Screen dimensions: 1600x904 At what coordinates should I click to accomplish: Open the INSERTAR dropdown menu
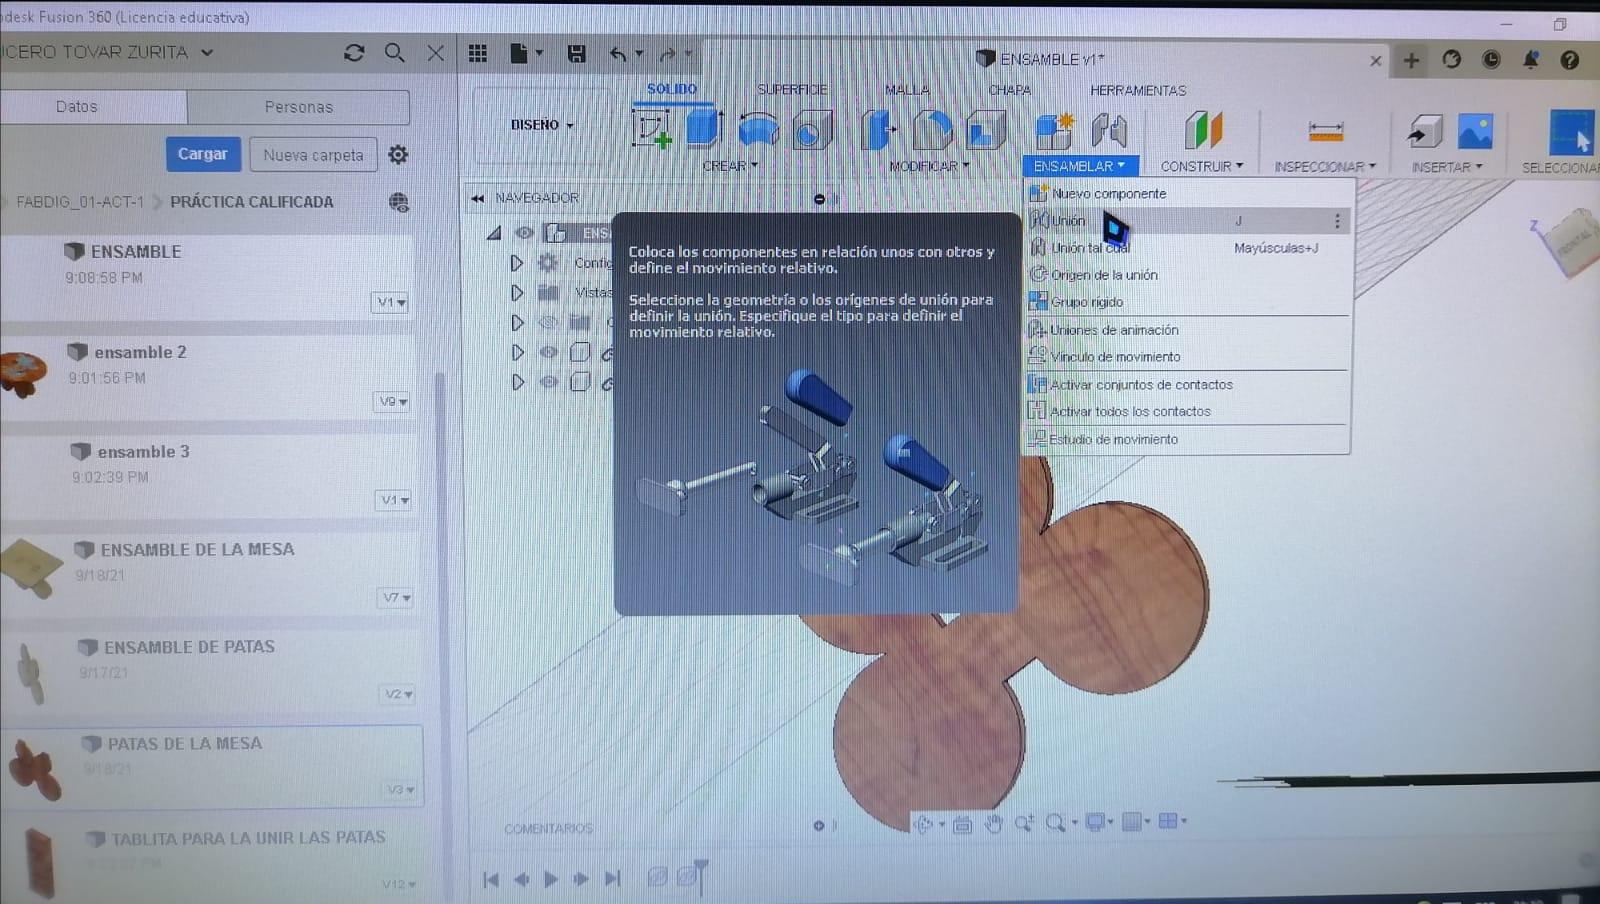tap(1447, 167)
